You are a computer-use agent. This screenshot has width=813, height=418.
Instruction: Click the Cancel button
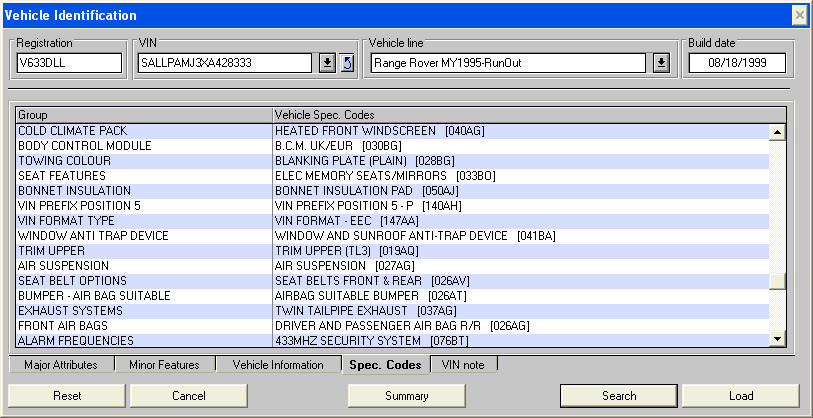189,396
